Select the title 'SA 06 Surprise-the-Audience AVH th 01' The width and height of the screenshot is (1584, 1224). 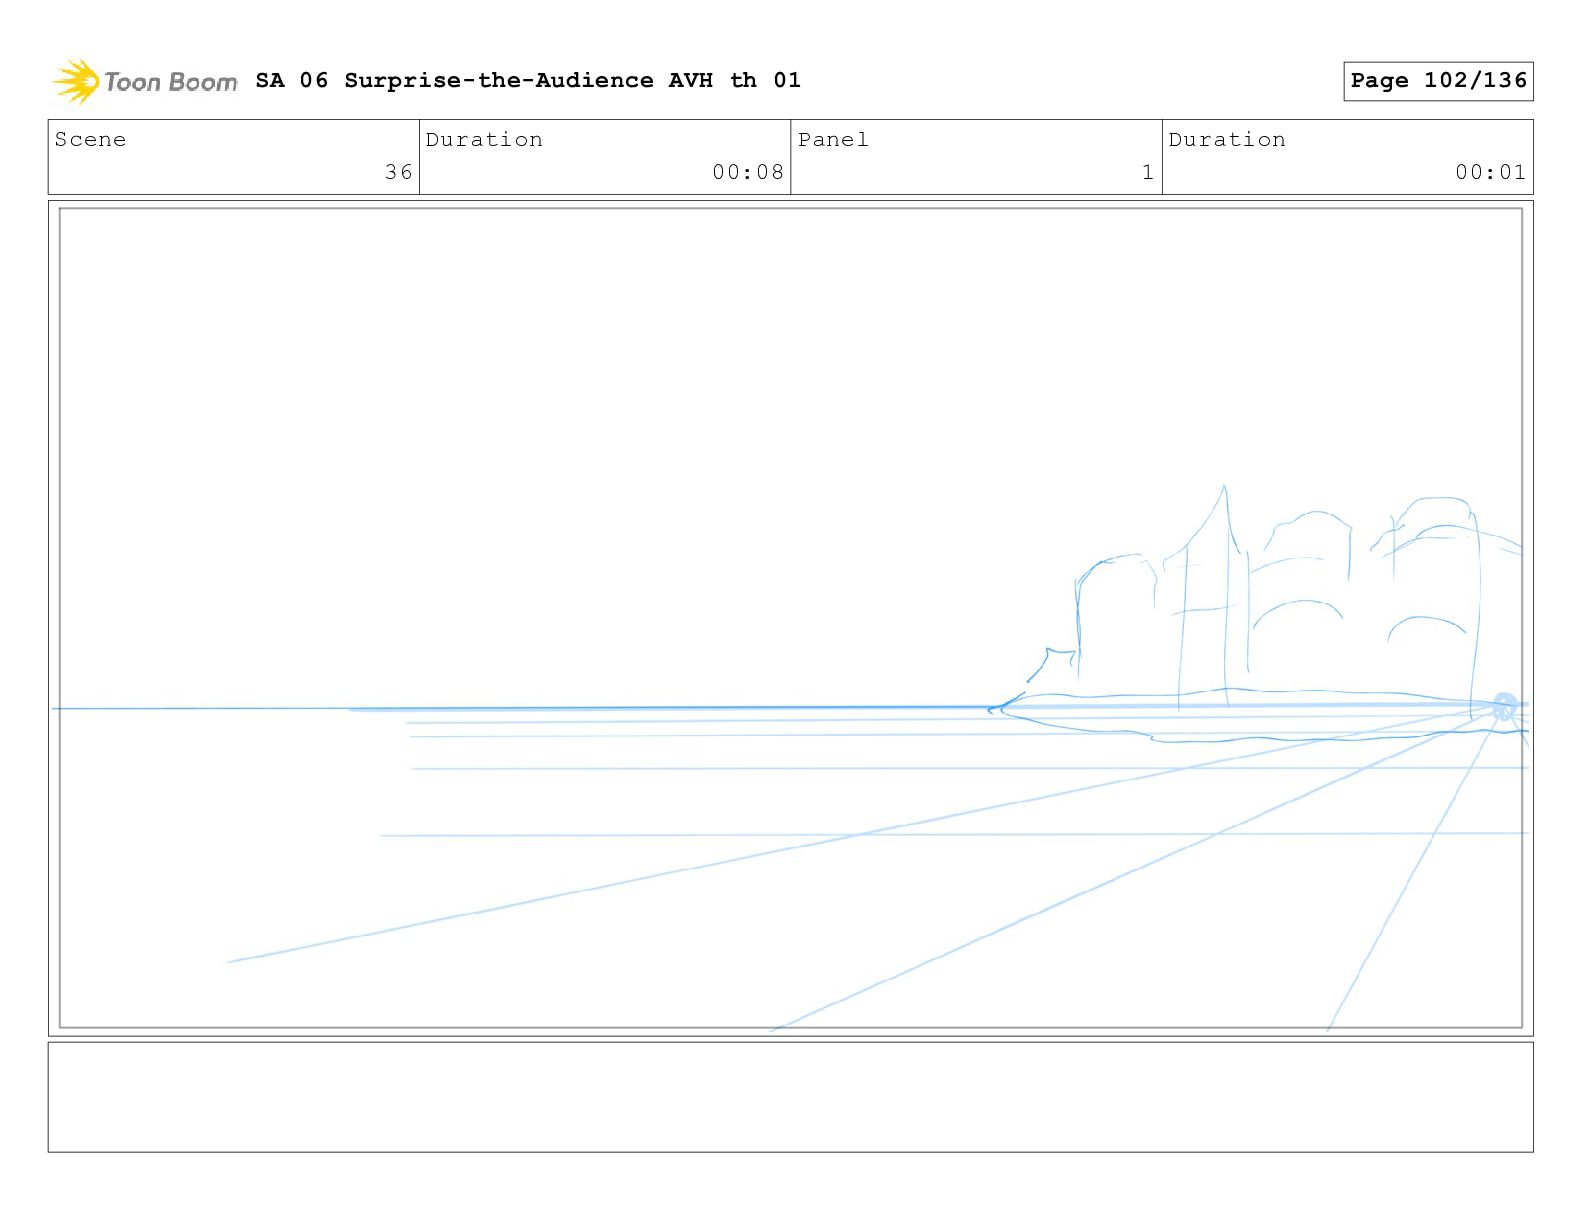pos(528,80)
